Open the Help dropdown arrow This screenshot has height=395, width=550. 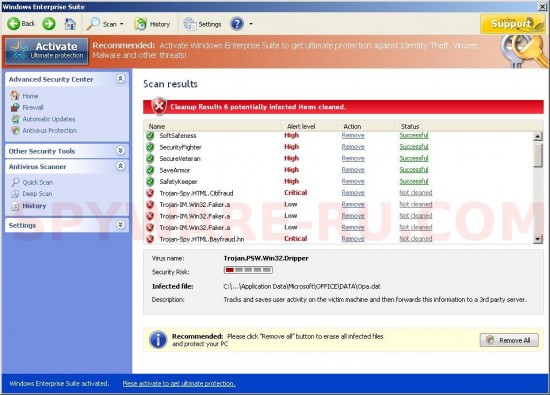point(251,24)
